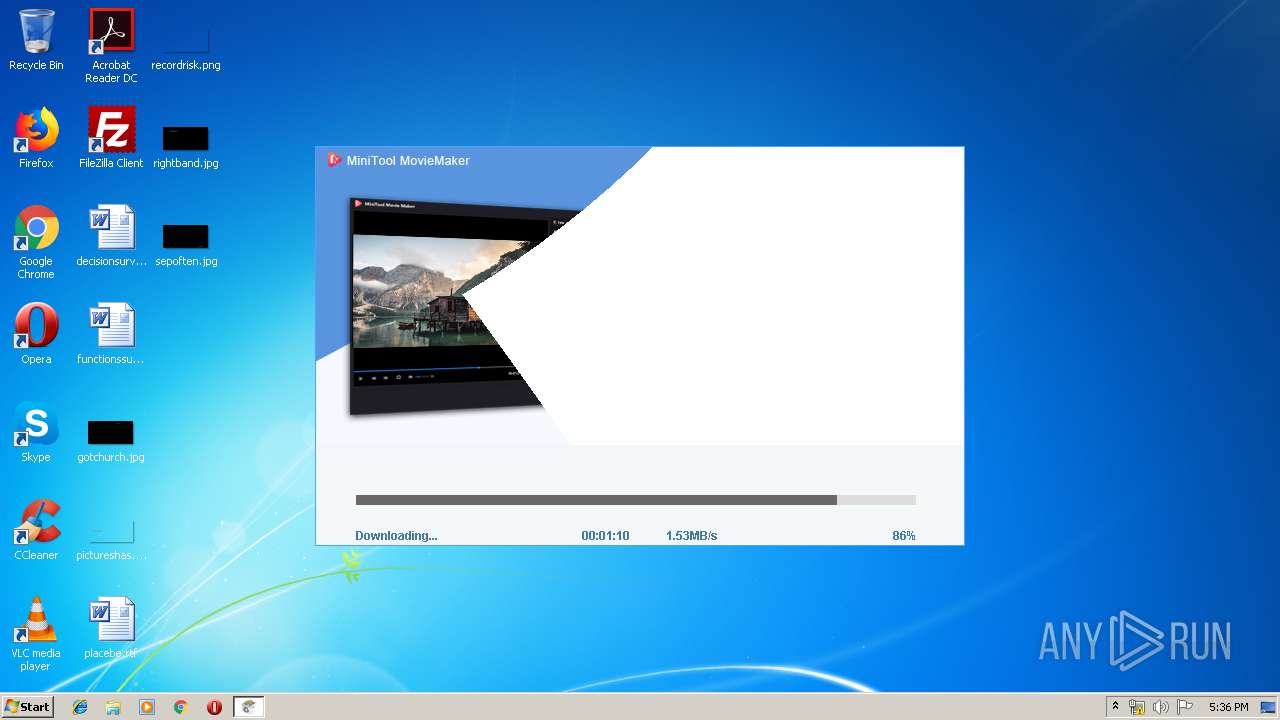
Task: Open the Windows Start menu
Action: click(x=28, y=707)
